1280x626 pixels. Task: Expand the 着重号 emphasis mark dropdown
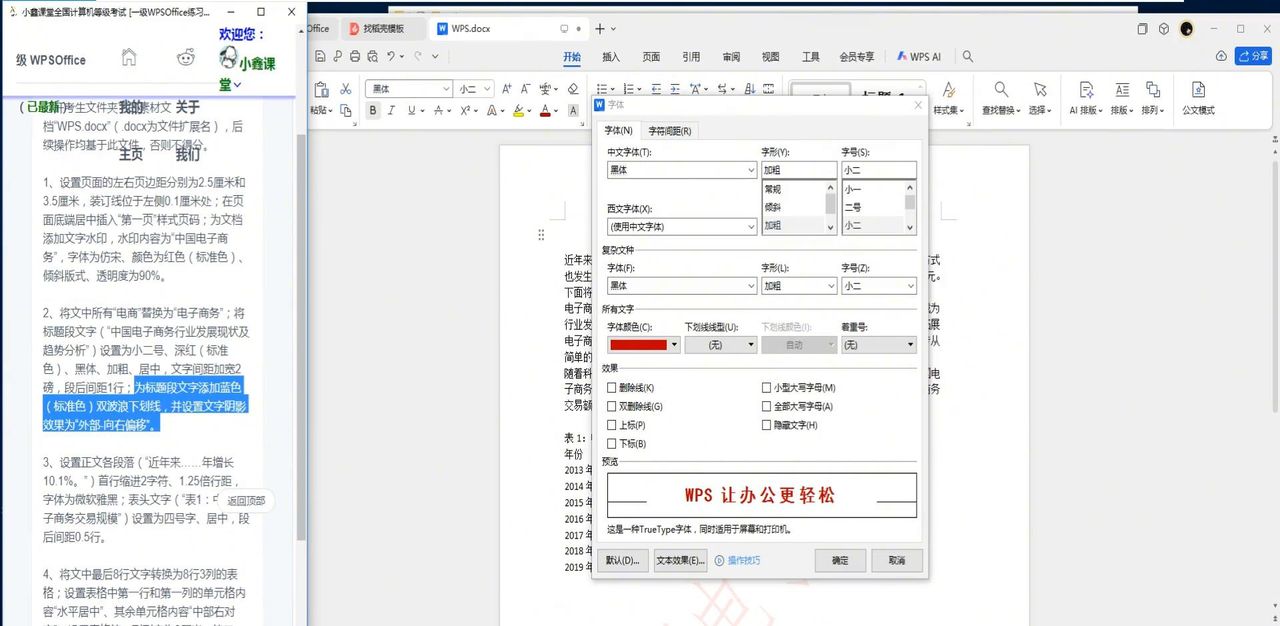(877, 344)
